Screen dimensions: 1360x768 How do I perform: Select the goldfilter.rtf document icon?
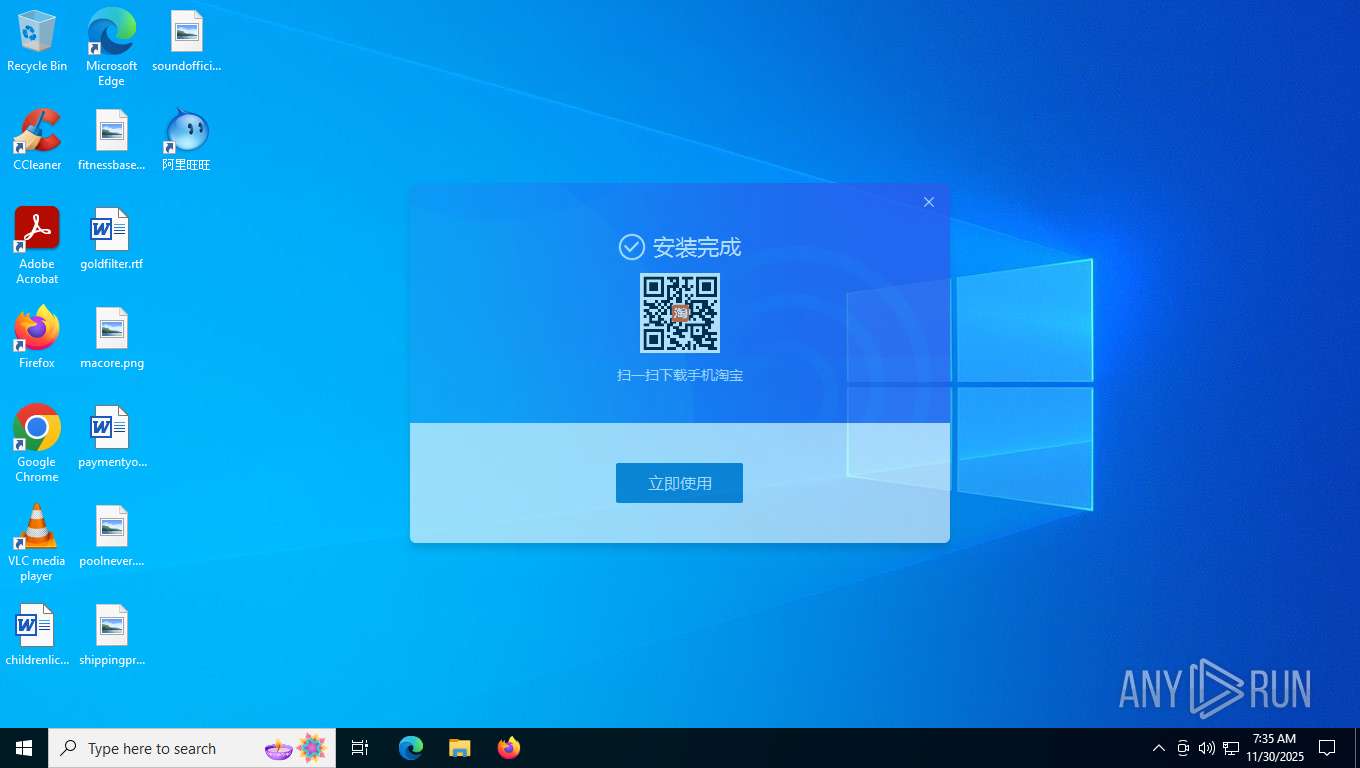coord(111,239)
